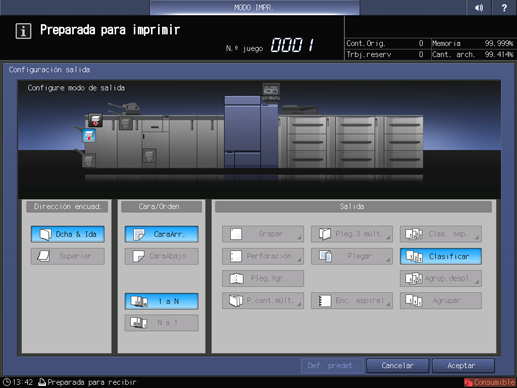Viewport: 517px width, 388px height.
Task: Open Enc. espiral binding options
Action: coord(352,300)
